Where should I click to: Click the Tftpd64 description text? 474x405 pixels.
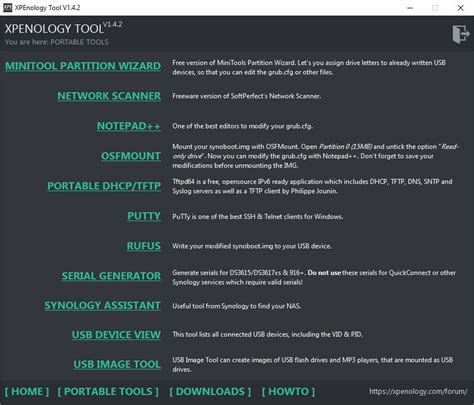click(x=312, y=186)
